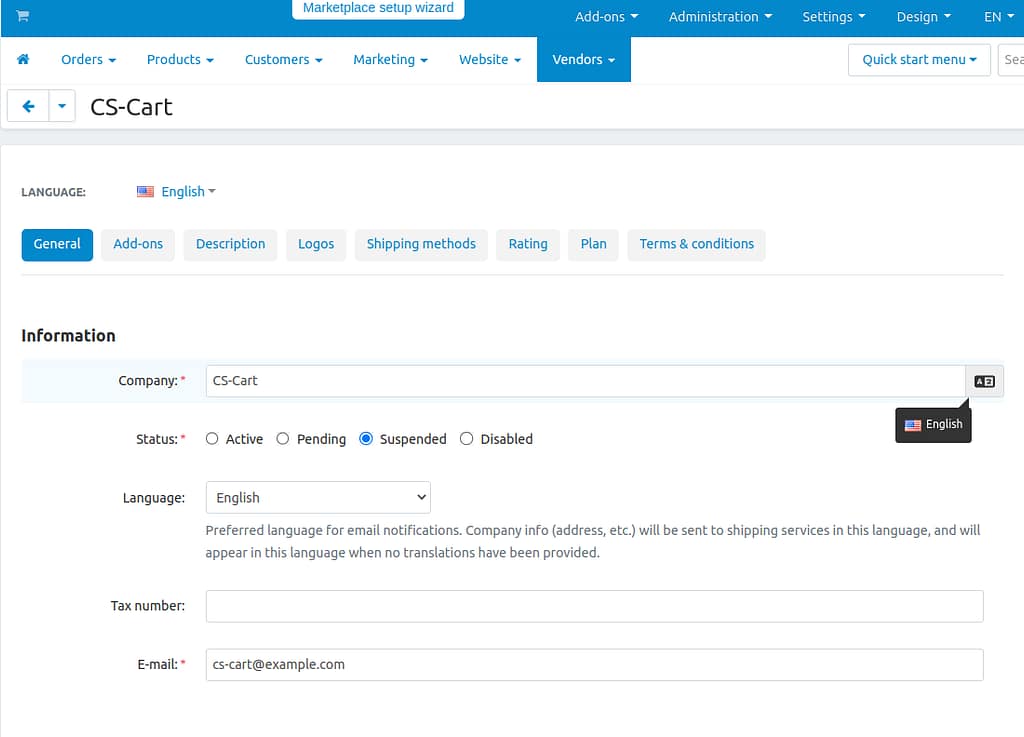Viewport: 1024px width, 737px height.
Task: Choose the Disabled status option
Action: point(466,439)
